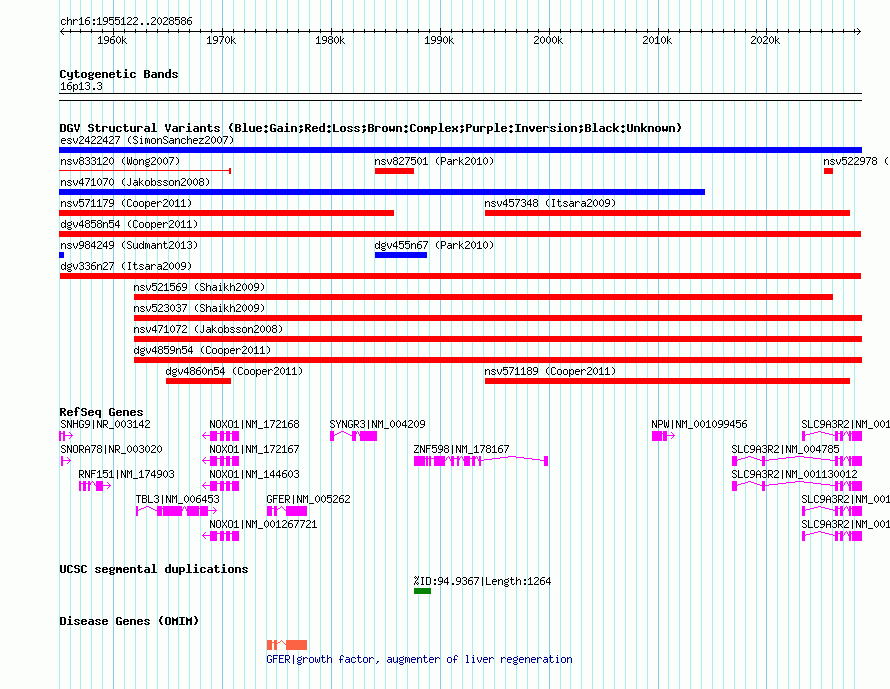Click the esv2422427 (SimonSanchez2007) label
The height and width of the screenshot is (689, 890).
147,140
